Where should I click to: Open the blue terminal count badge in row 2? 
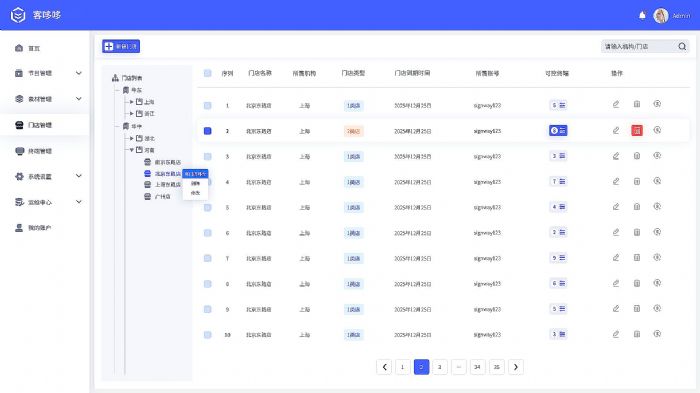point(558,130)
